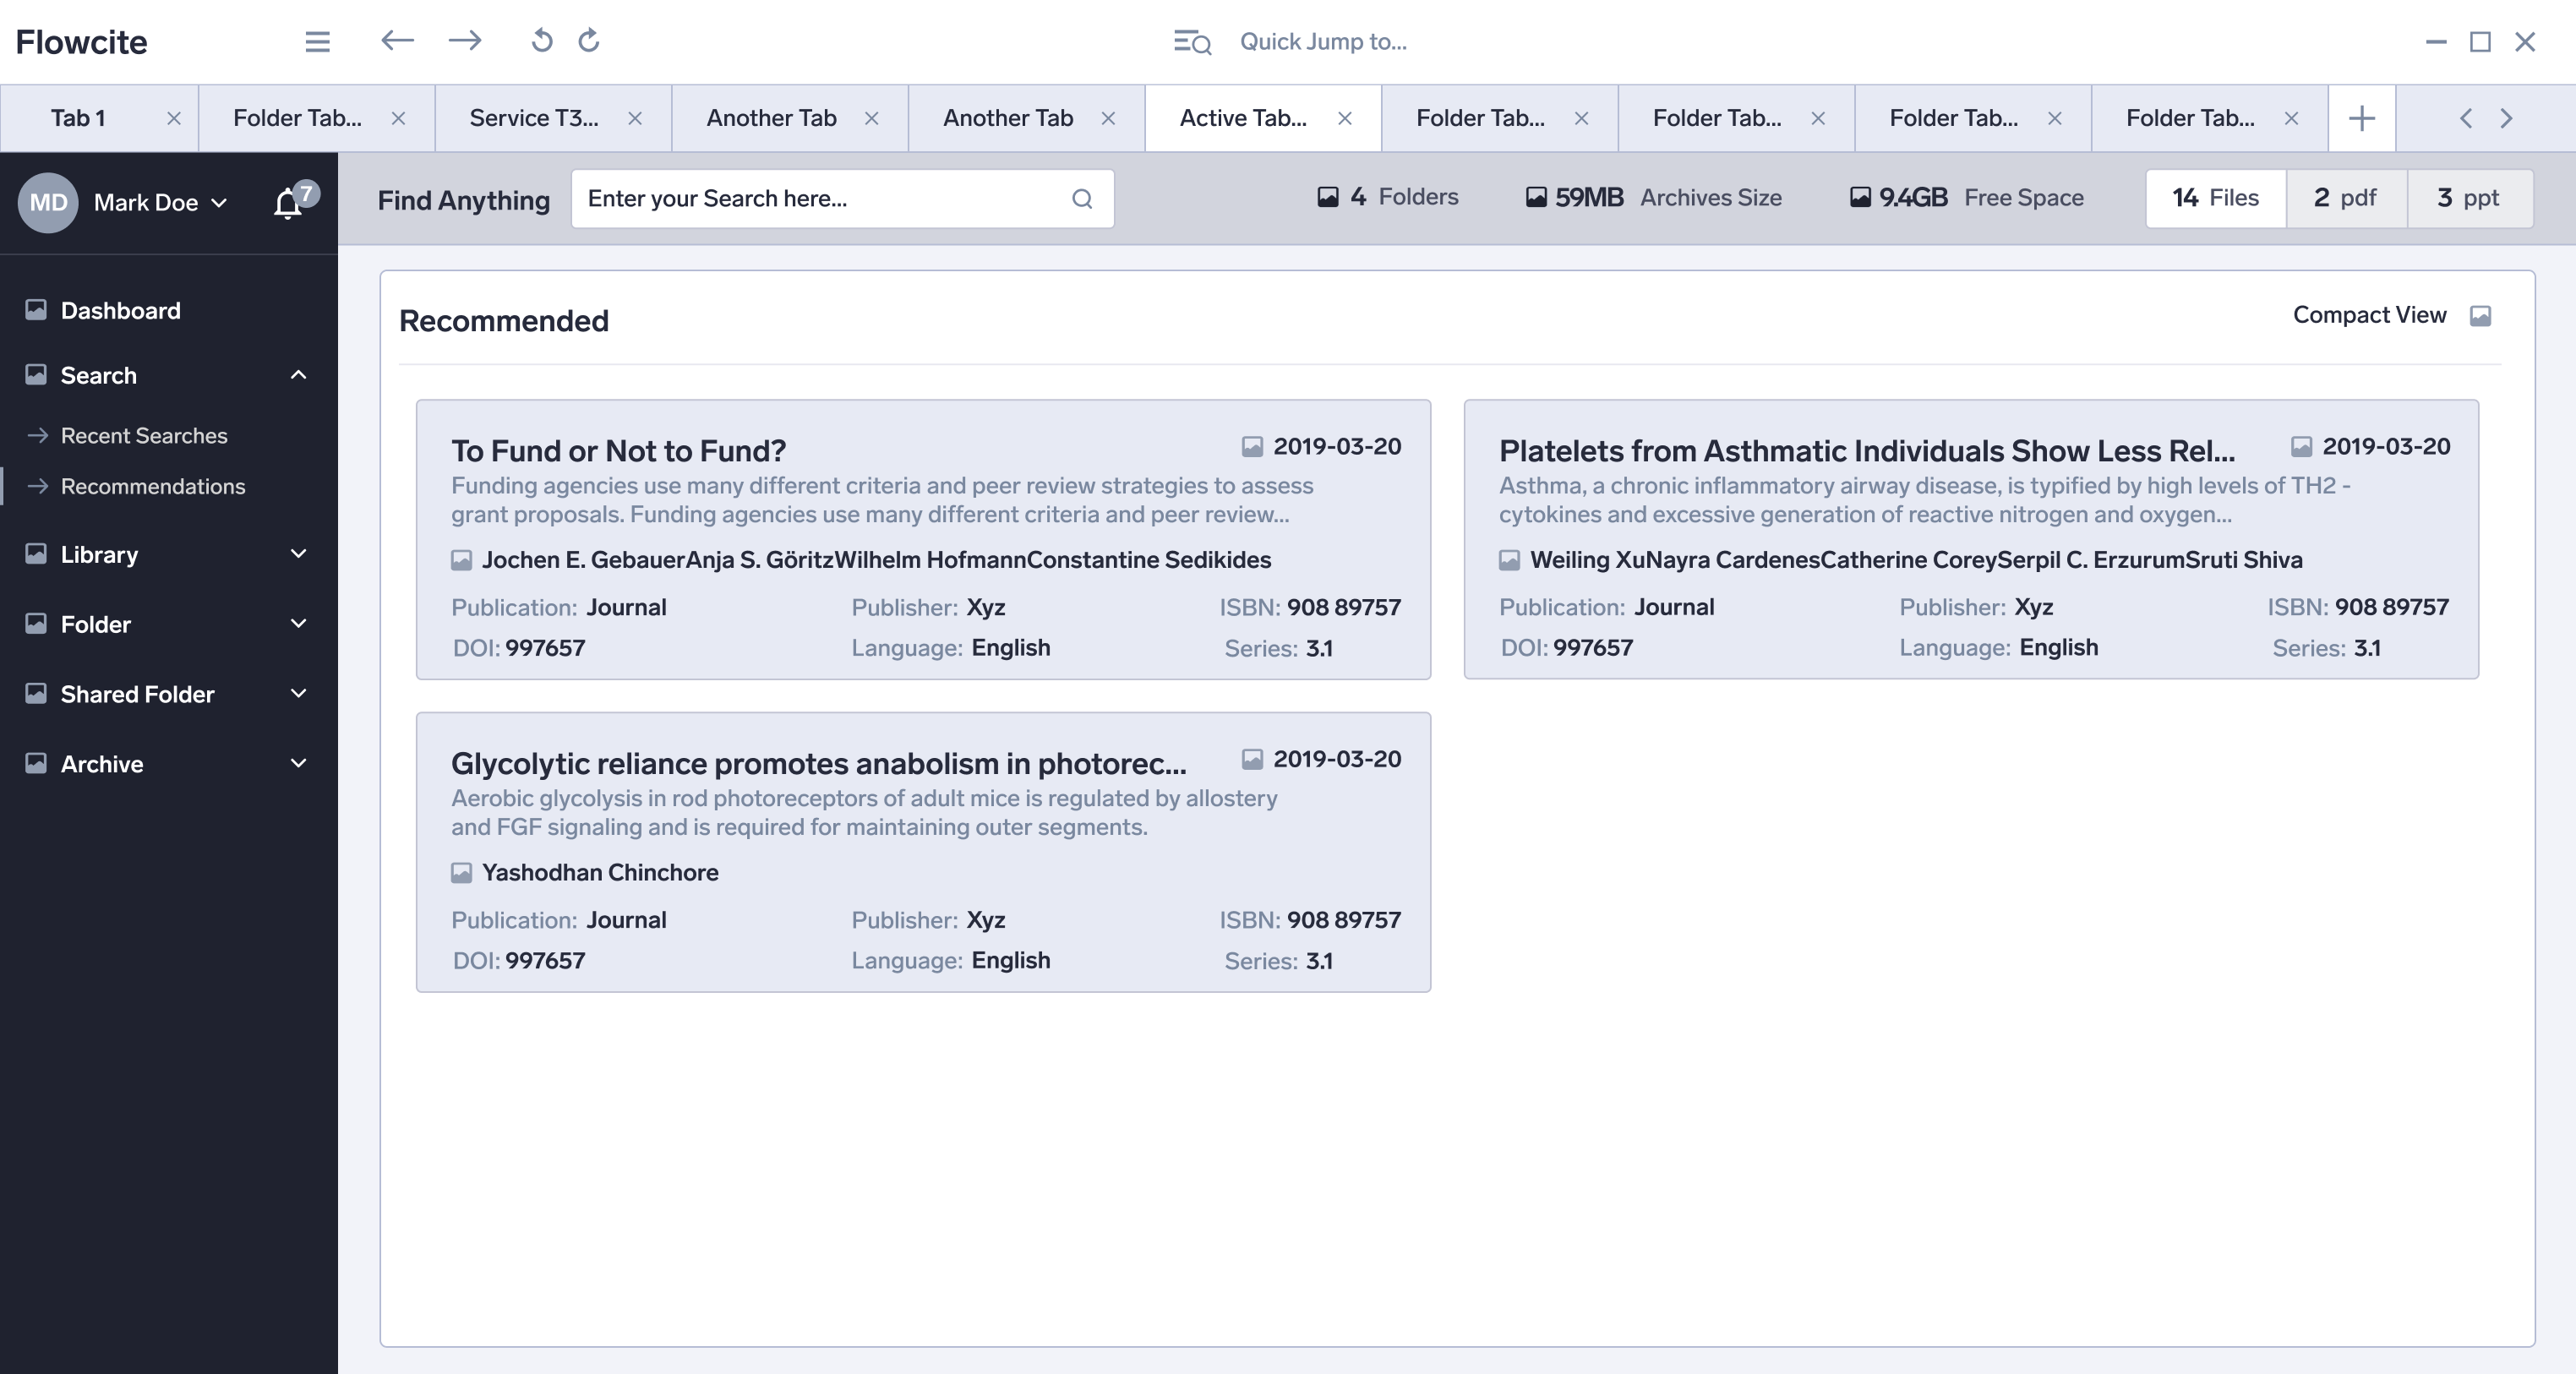2576x1374 pixels.
Task: Select the 2 pdf file filter
Action: 2345,198
